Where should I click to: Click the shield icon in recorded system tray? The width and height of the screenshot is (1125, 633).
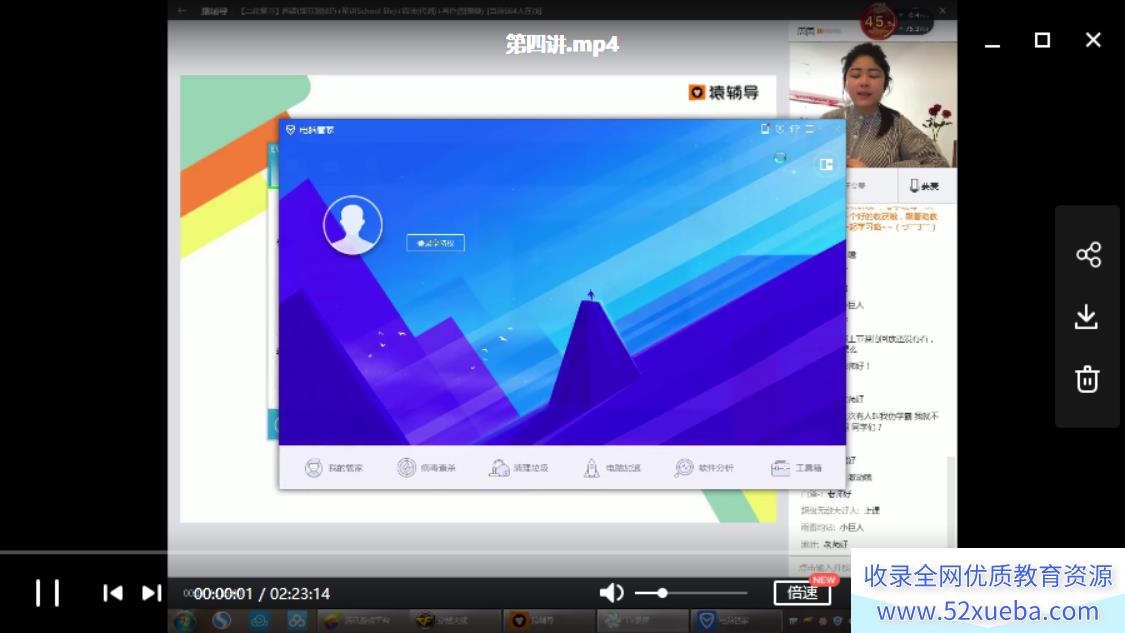point(837,621)
